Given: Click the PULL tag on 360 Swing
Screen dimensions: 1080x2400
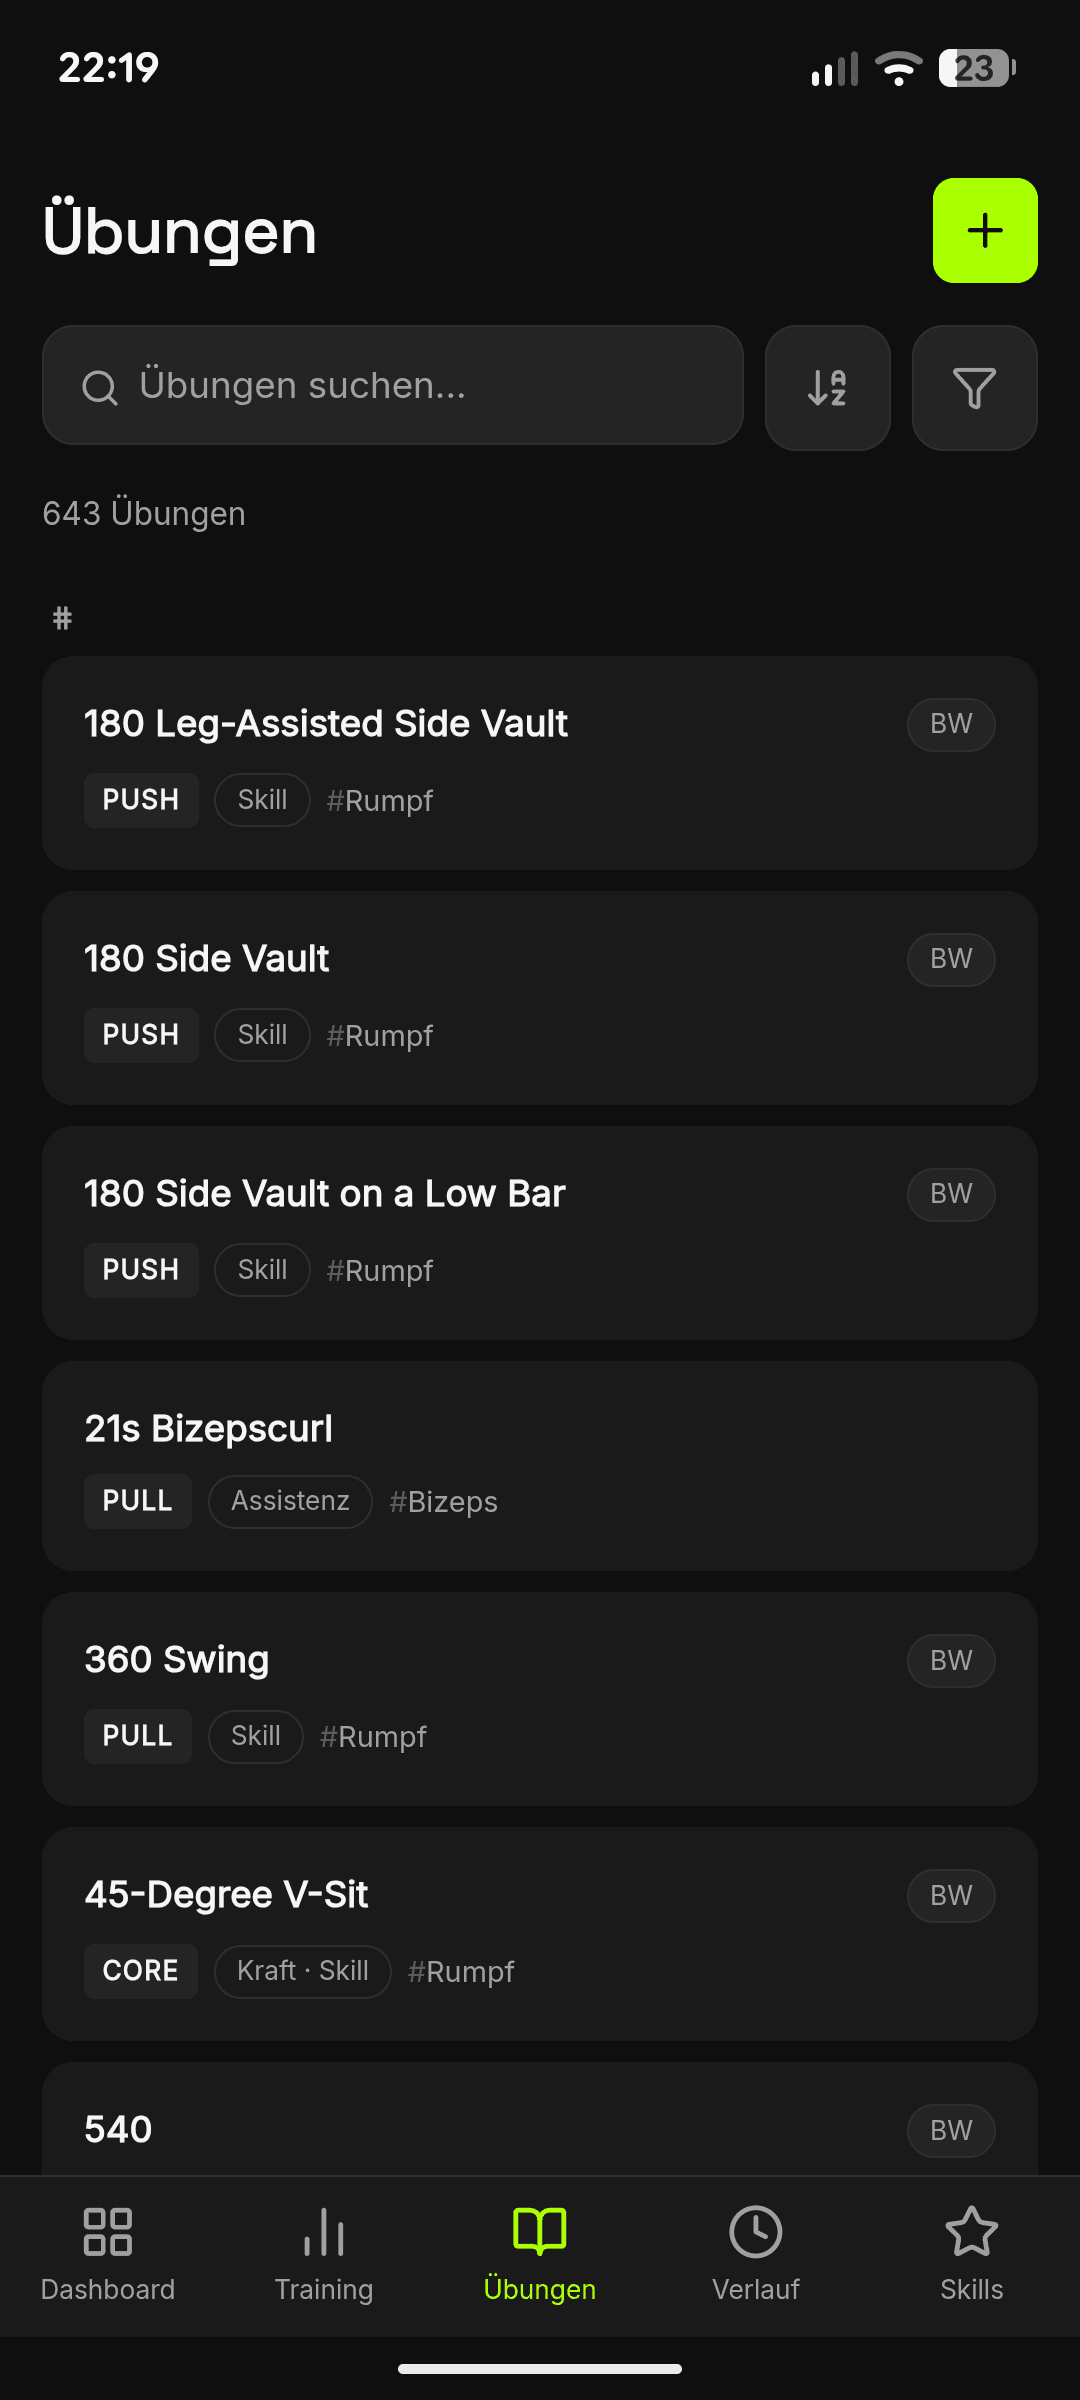Looking at the screenshot, I should (138, 1736).
